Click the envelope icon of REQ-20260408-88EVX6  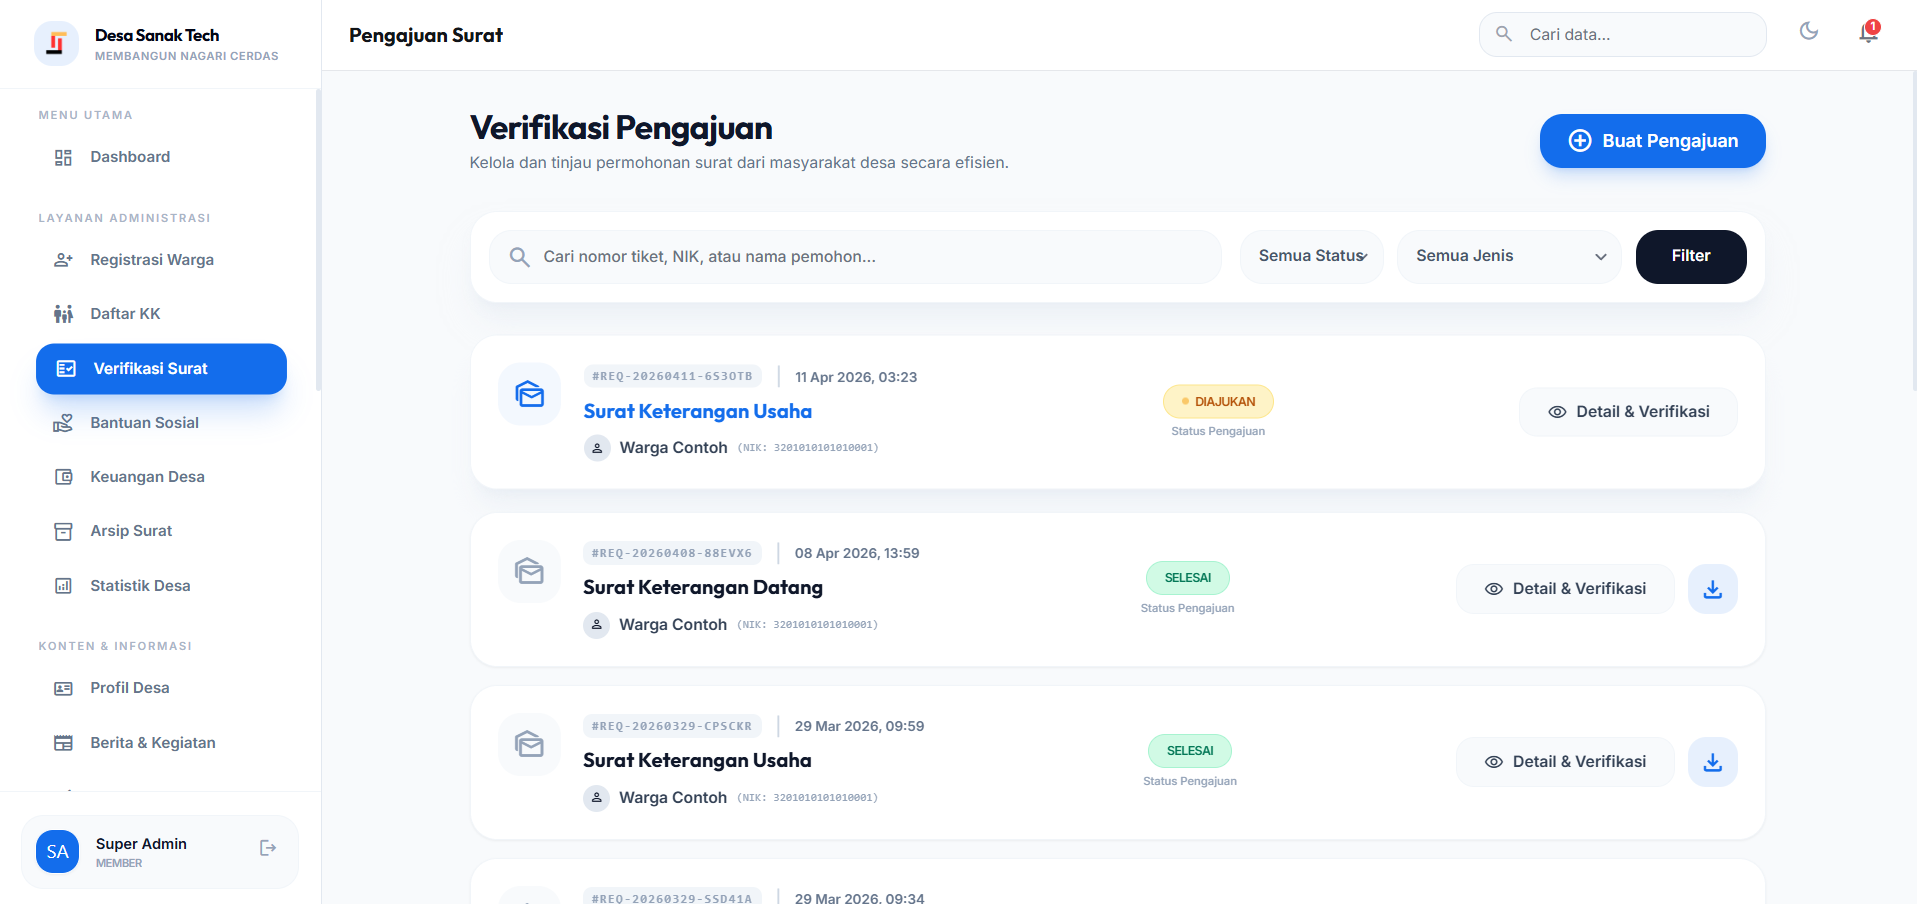[x=529, y=571]
